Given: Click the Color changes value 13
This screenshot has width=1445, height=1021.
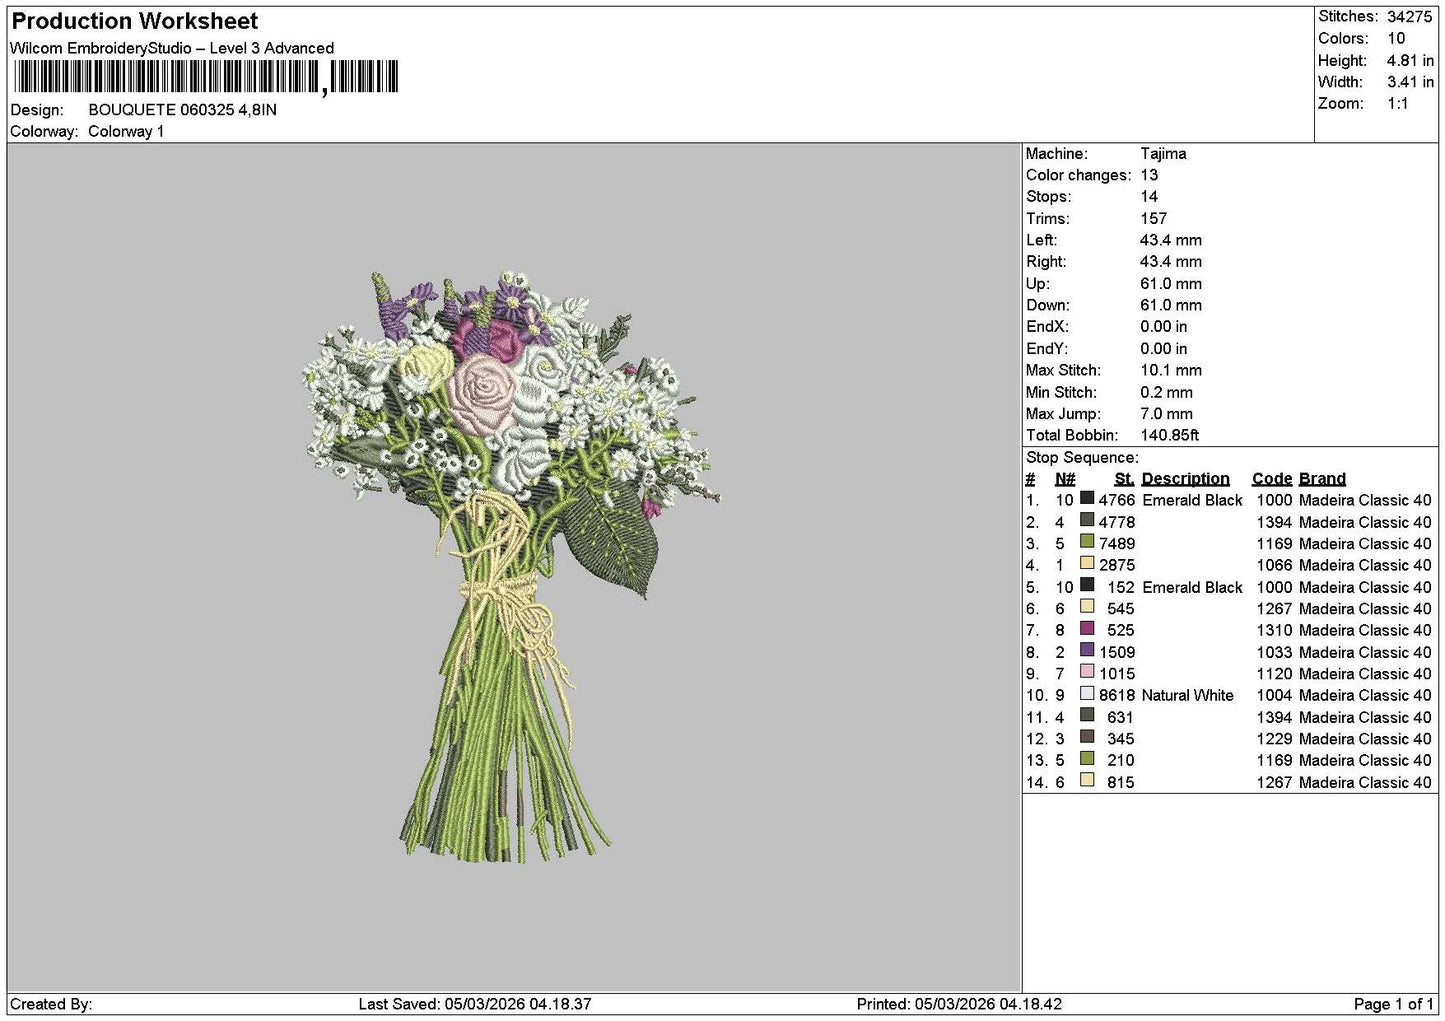Looking at the screenshot, I should click(1149, 175).
